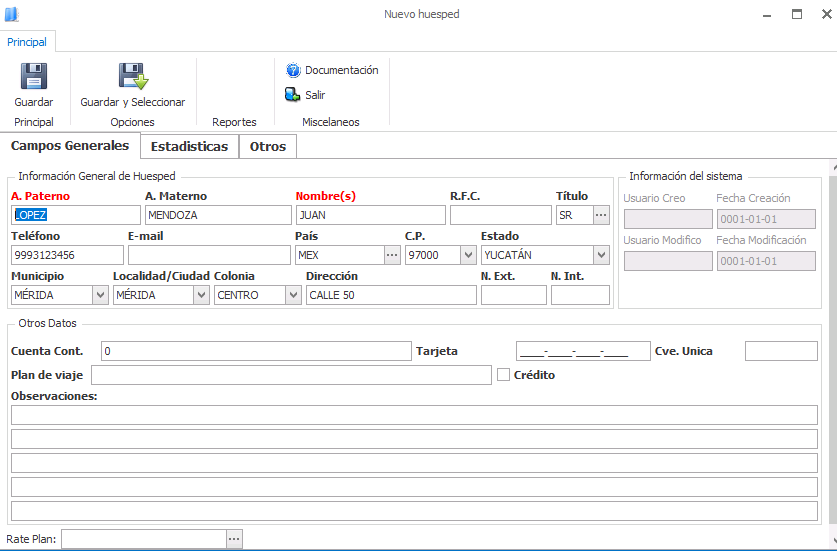Click the N. Ext. field

(x=514, y=295)
